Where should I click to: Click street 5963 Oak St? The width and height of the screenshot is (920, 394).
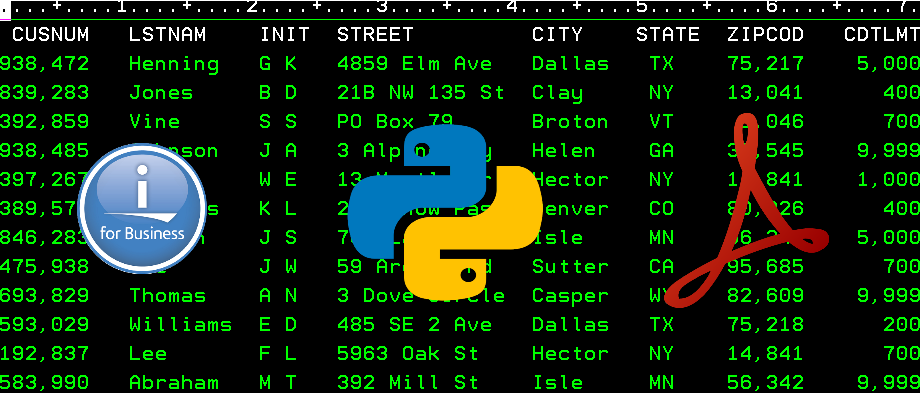coord(408,353)
